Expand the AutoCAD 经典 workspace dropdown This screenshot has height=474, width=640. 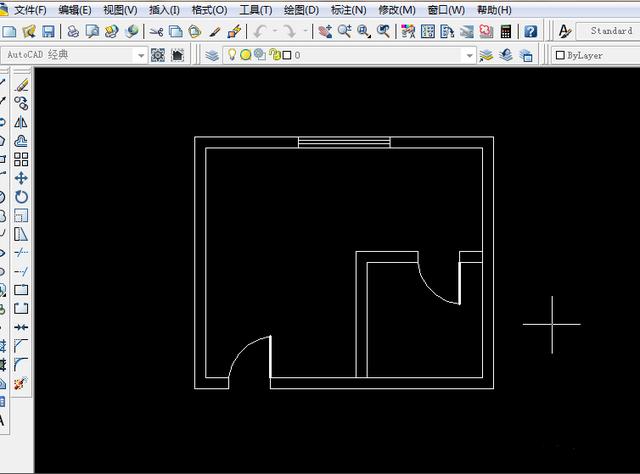click(x=141, y=55)
